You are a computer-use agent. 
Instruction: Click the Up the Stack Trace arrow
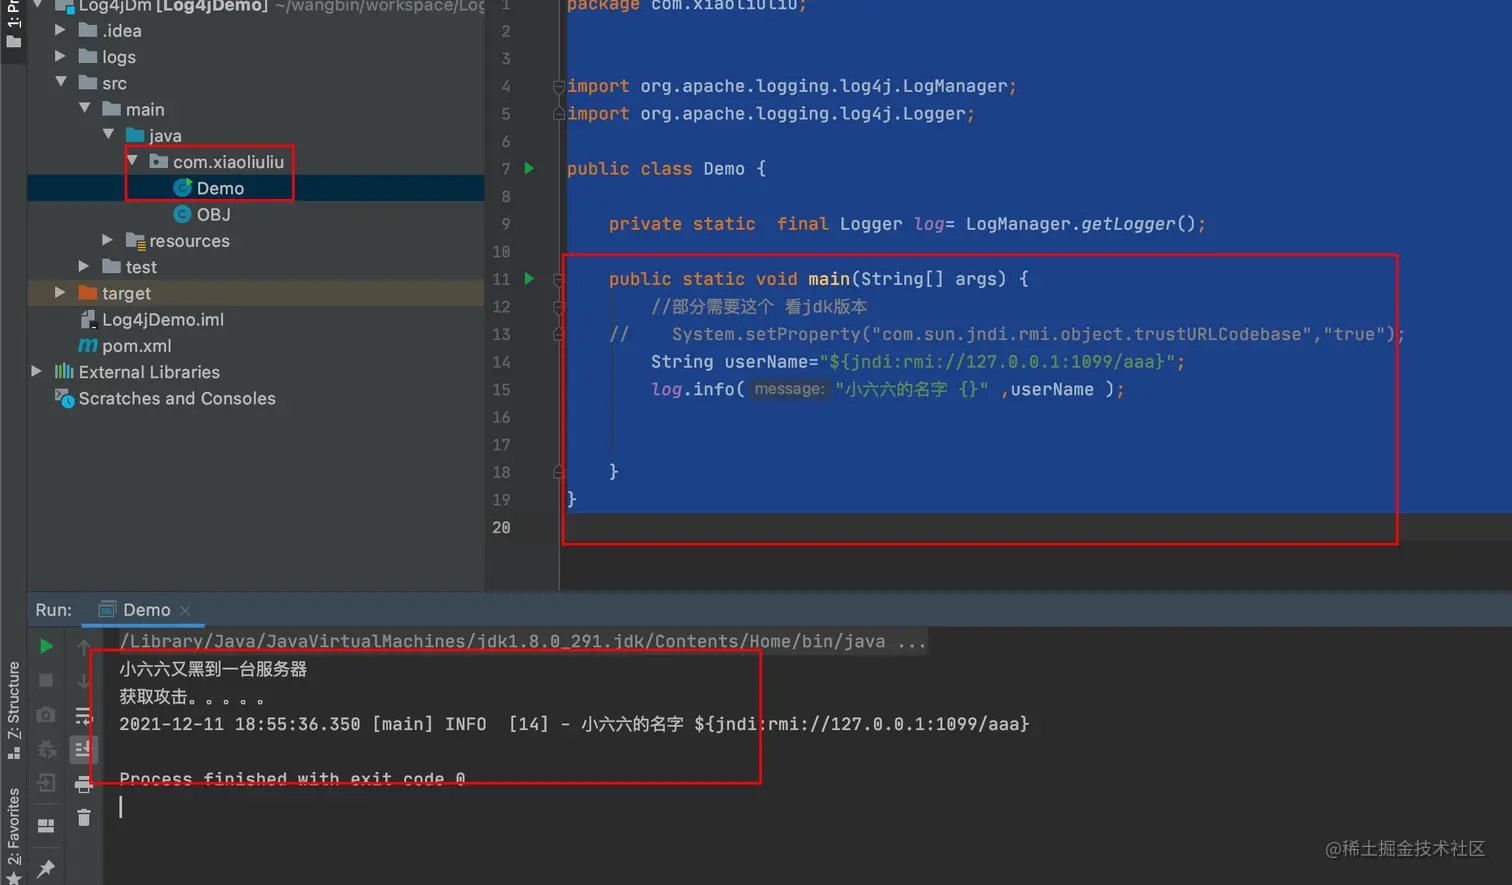pos(84,647)
